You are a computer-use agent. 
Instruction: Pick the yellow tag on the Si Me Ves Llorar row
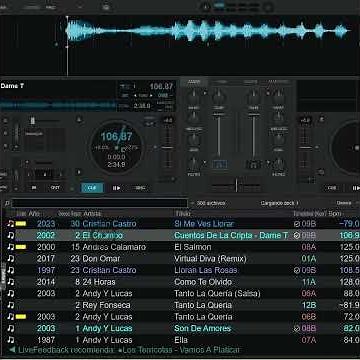pos(21,224)
